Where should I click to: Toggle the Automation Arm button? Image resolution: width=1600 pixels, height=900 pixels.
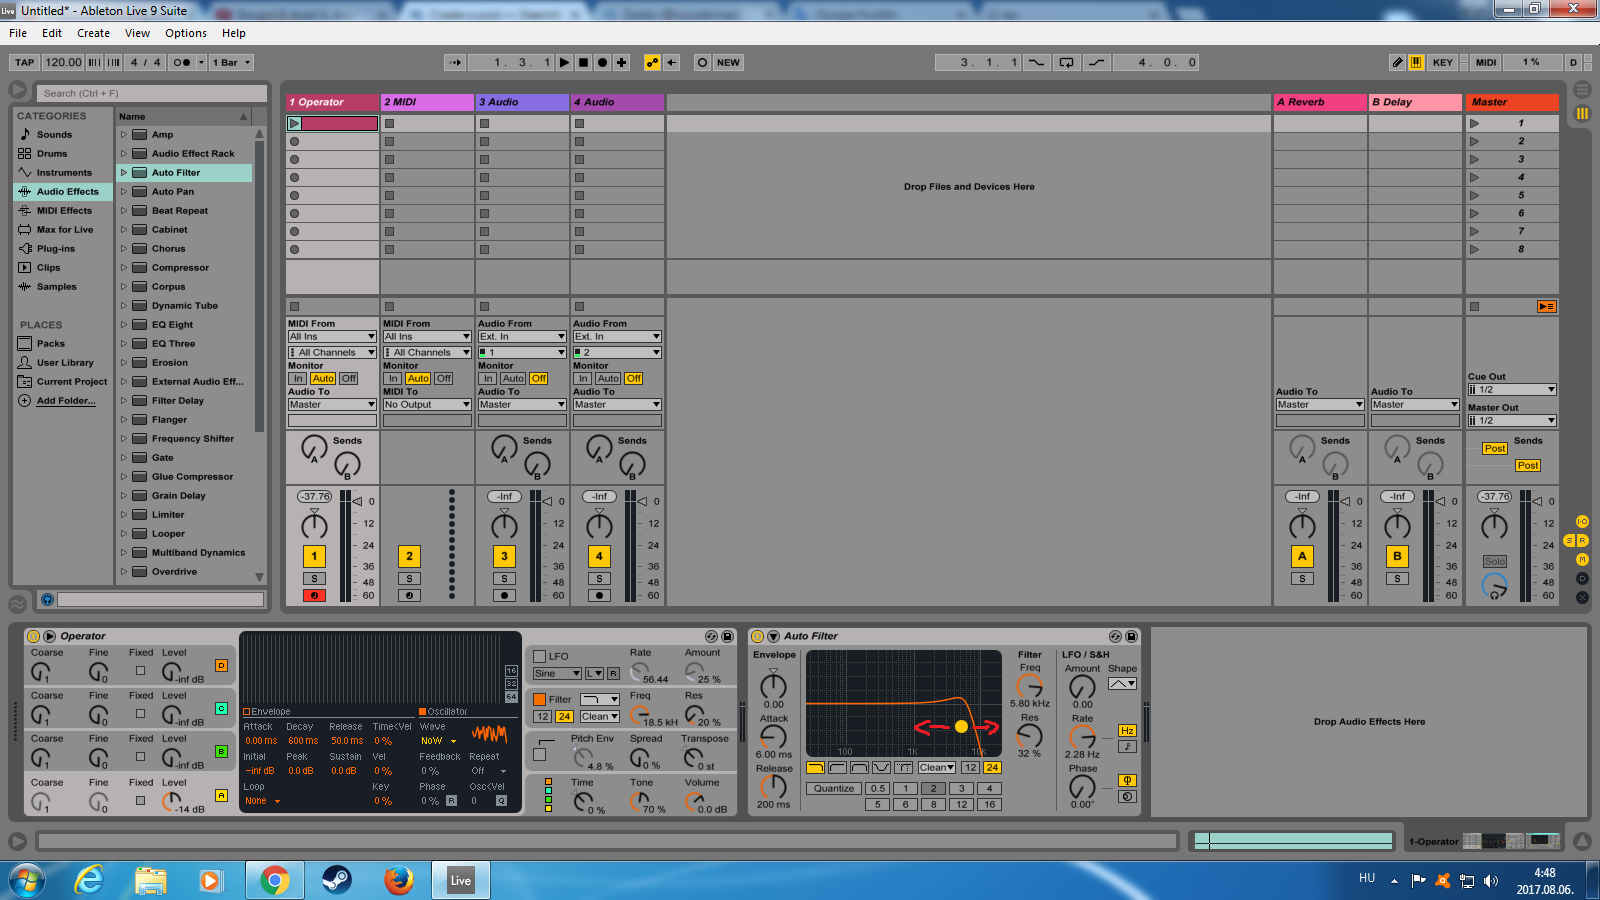coord(653,62)
